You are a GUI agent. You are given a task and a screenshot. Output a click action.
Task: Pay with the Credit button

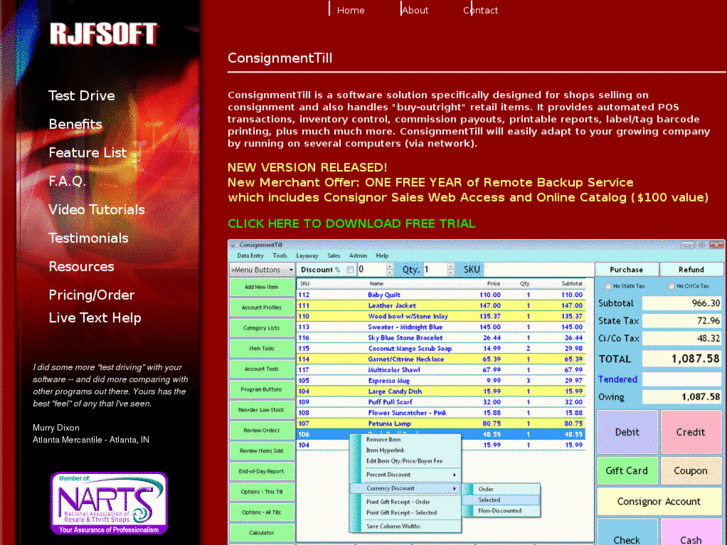pyautogui.click(x=690, y=432)
